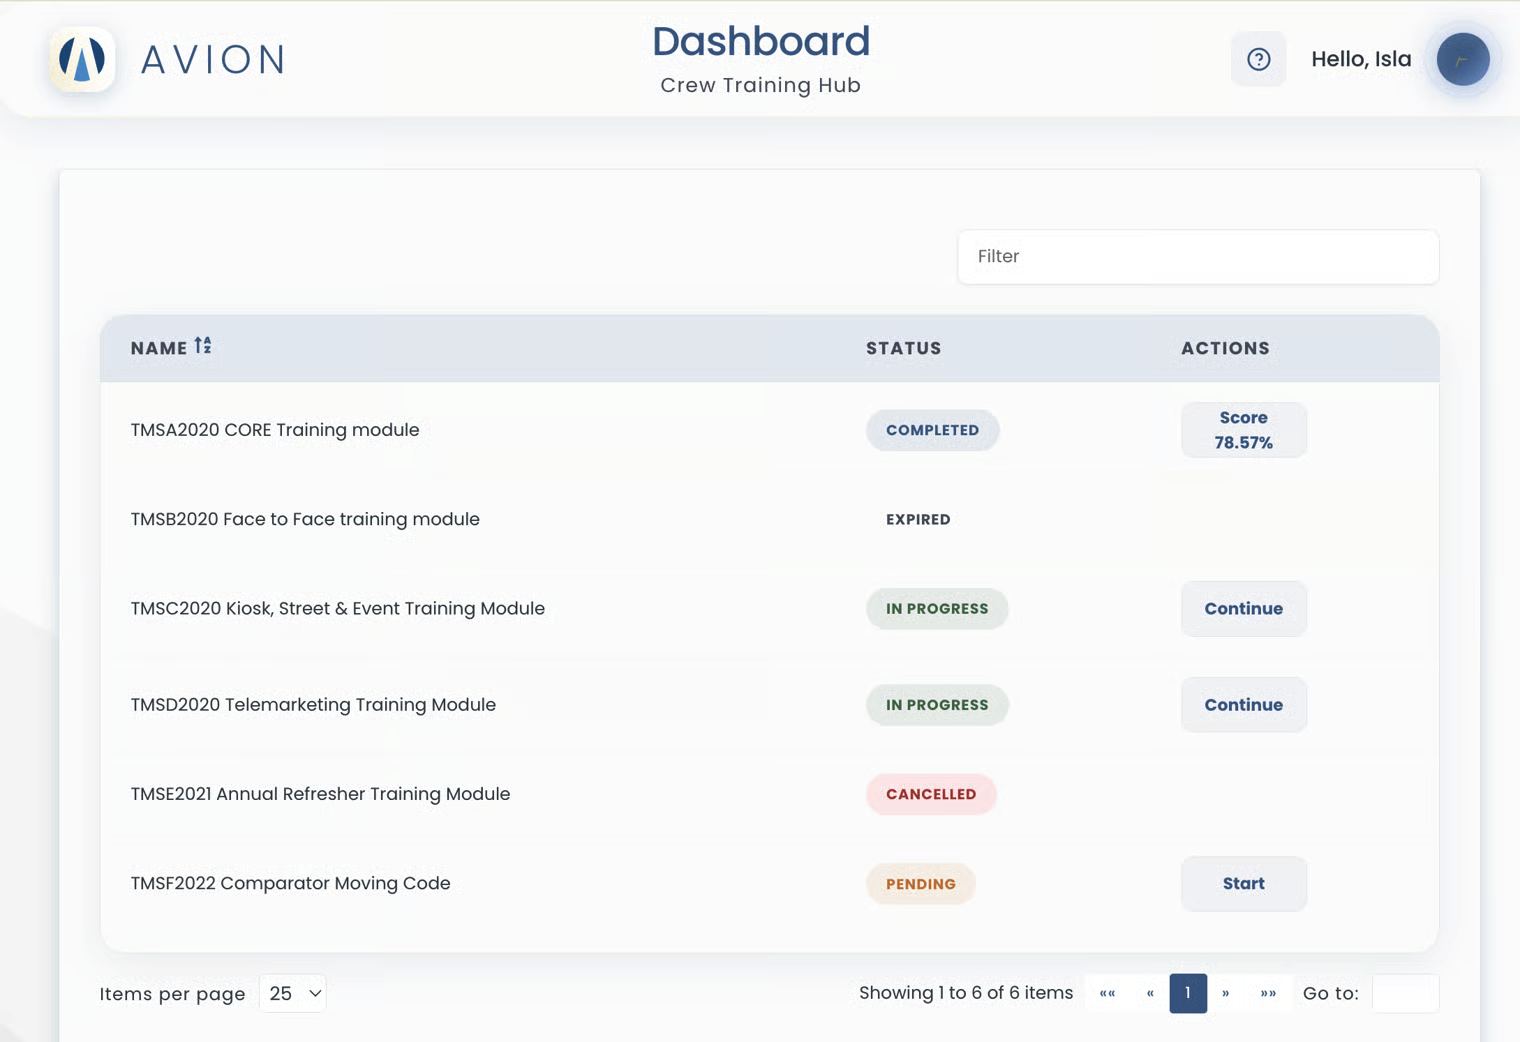
Task: Click the Avion brand name text
Action: point(213,60)
